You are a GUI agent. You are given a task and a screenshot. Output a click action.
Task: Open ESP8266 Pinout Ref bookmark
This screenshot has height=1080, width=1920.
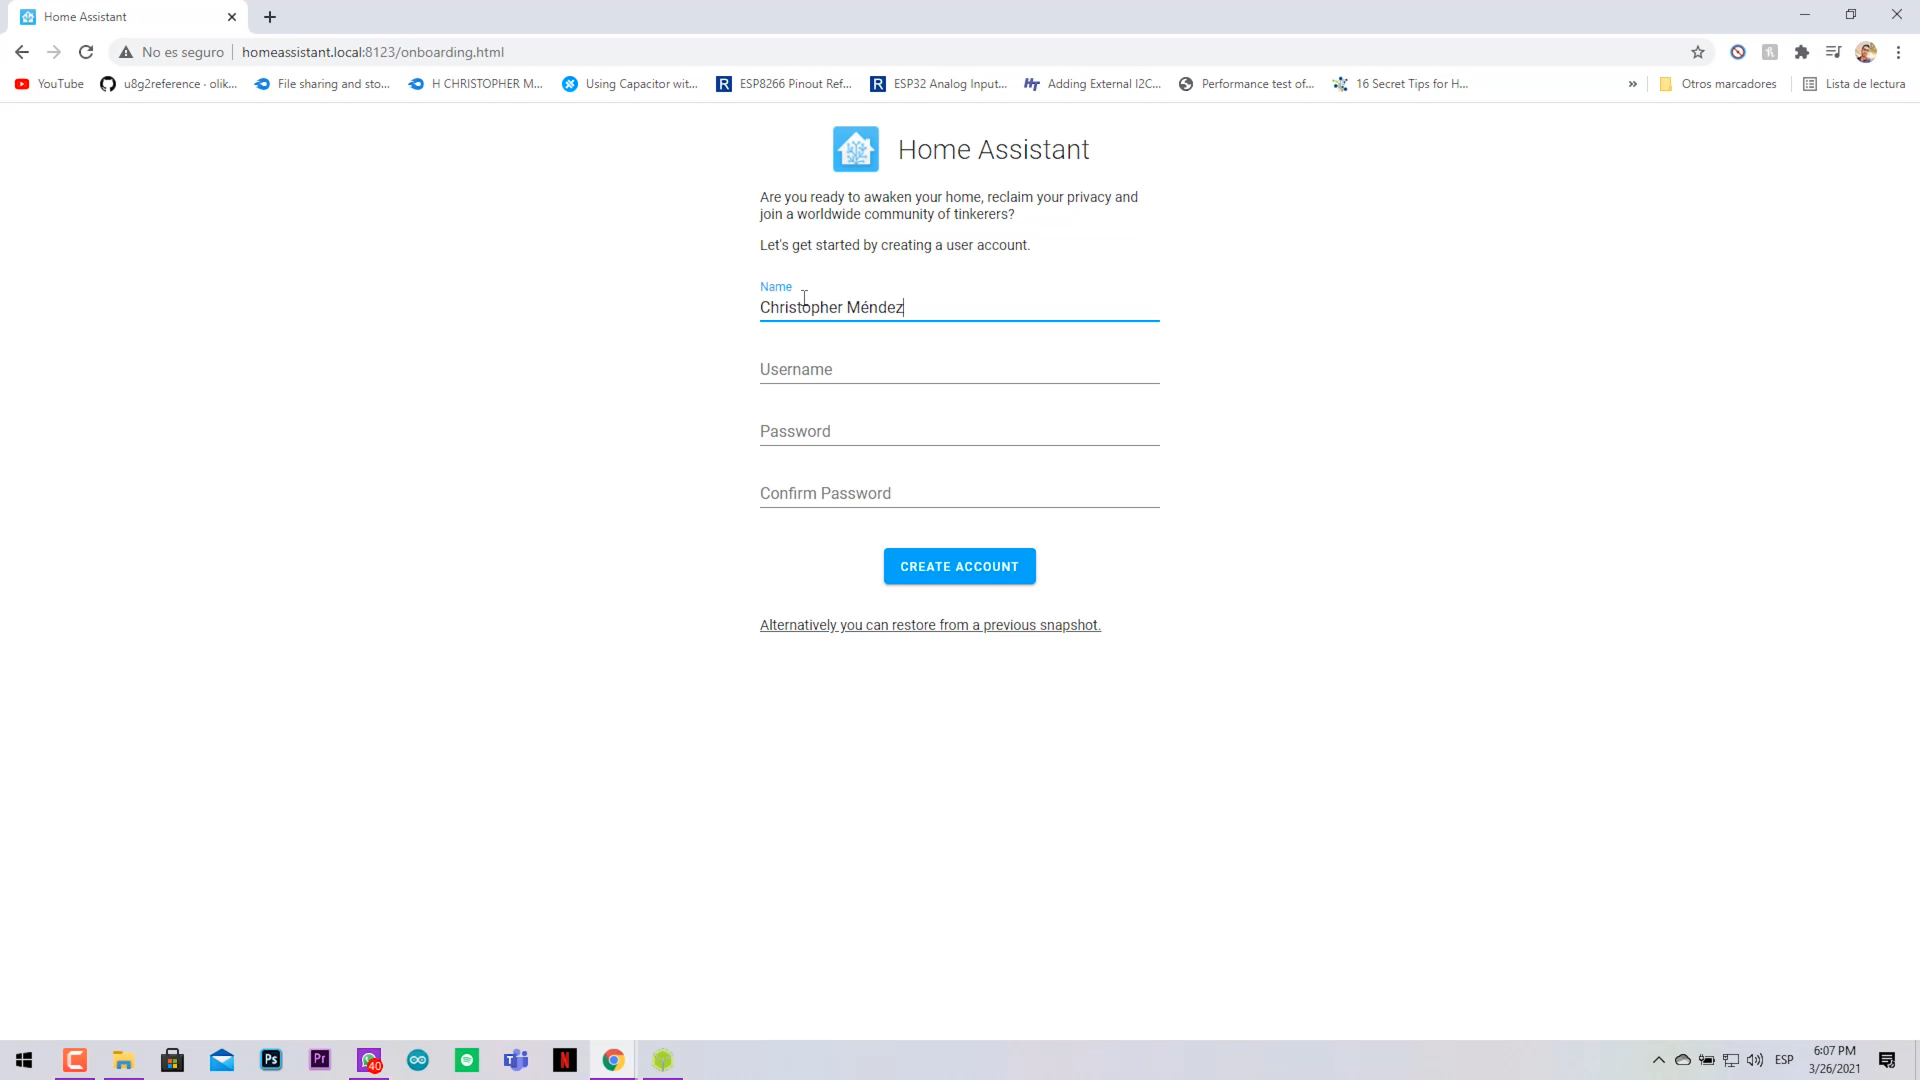point(784,84)
